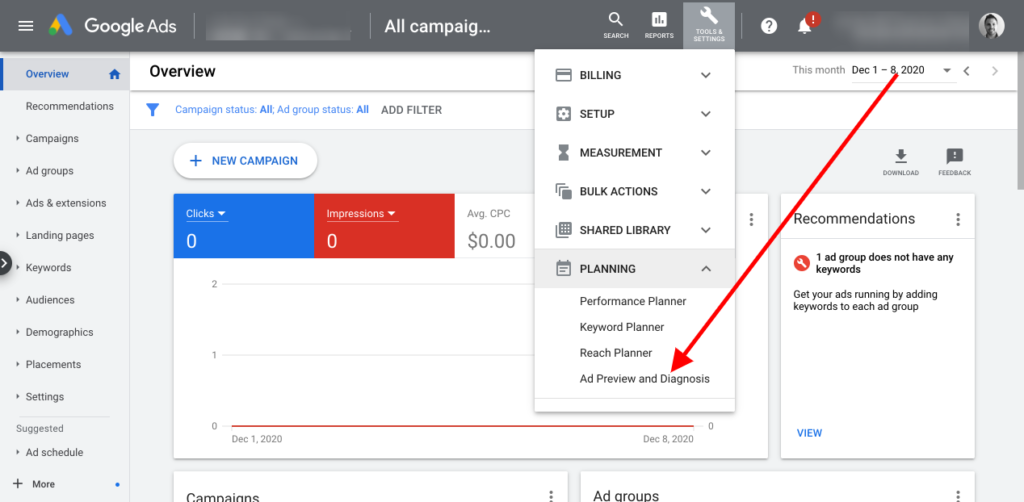This screenshot has height=502, width=1024.
Task: Click the filter funnel icon
Action: (152, 110)
